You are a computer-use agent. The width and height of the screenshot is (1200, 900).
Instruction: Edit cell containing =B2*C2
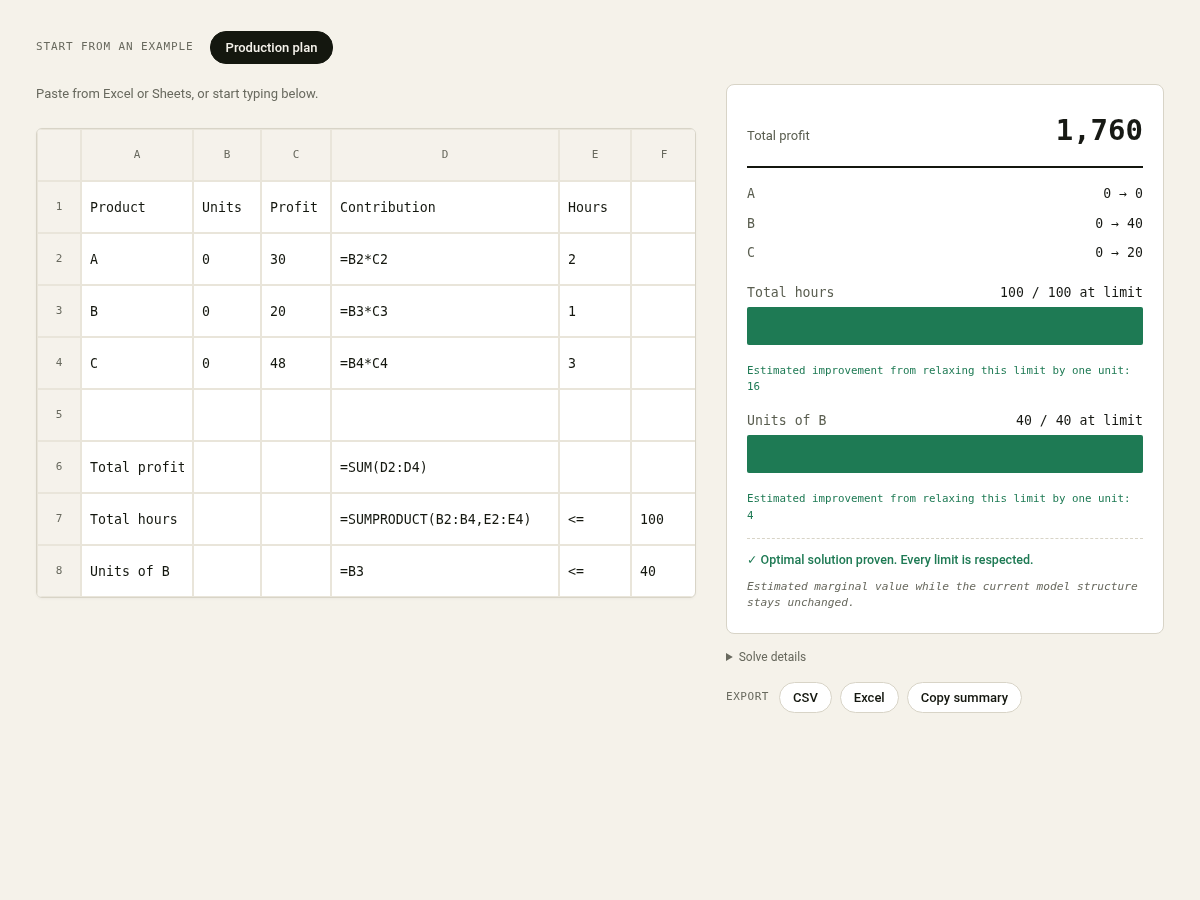[x=445, y=259]
